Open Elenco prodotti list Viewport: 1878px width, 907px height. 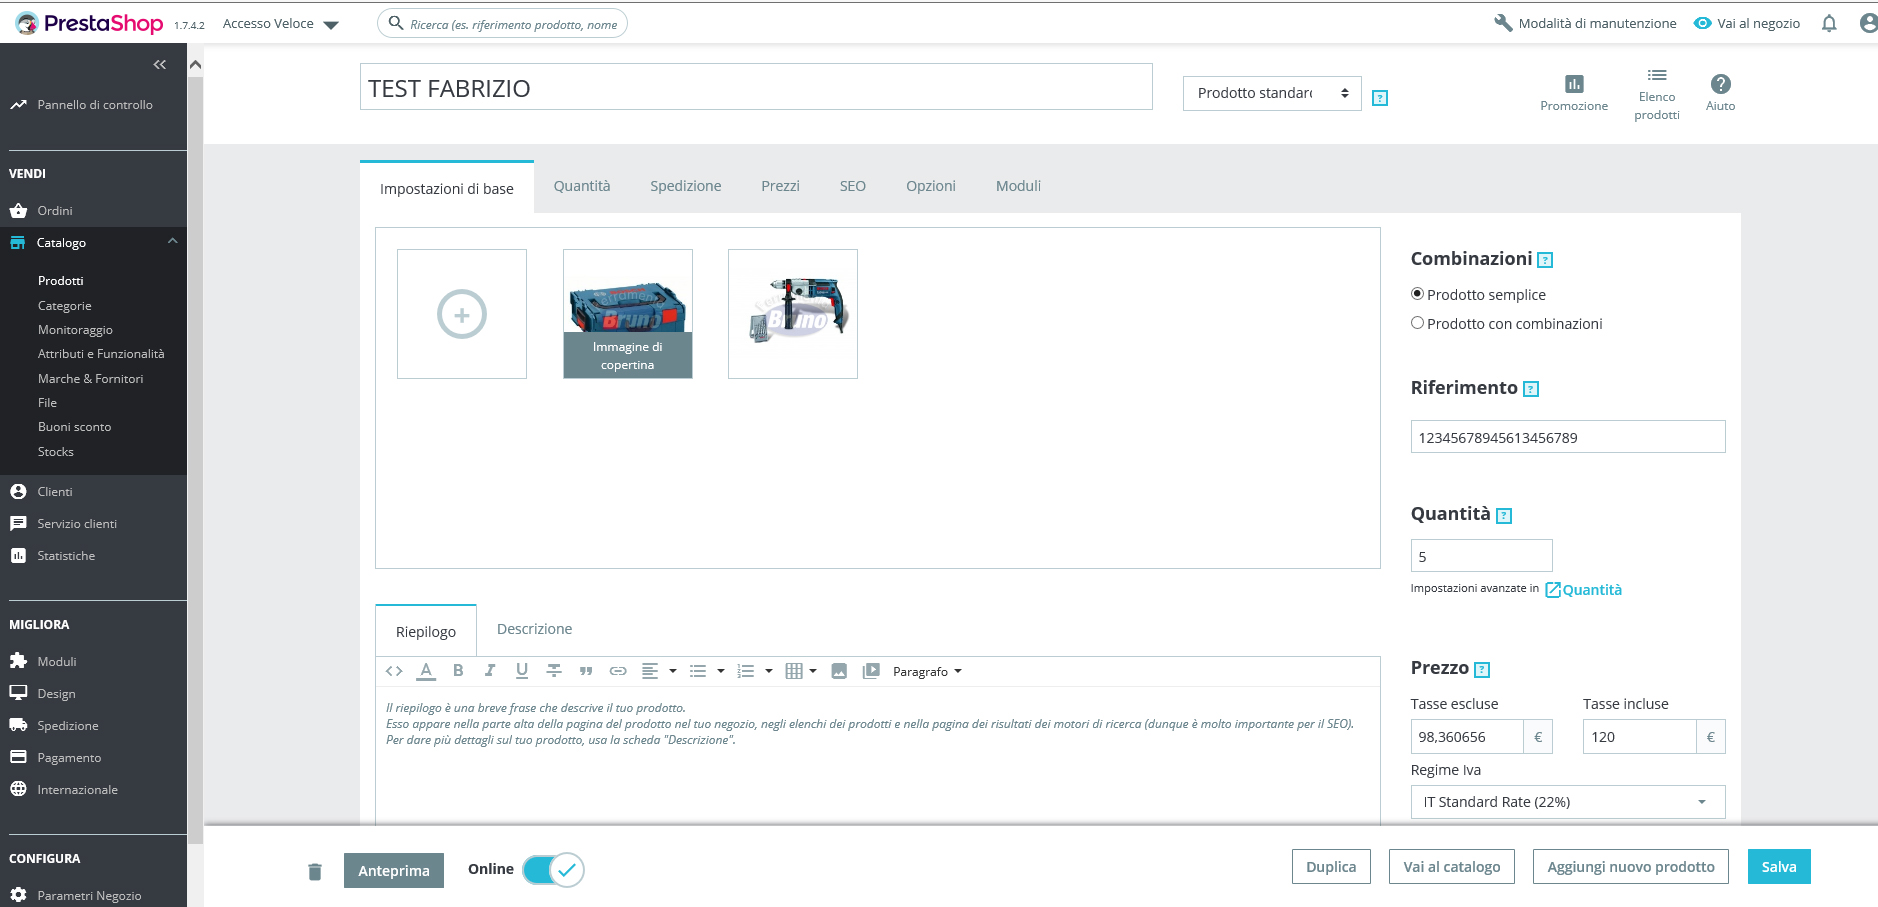coord(1657,95)
